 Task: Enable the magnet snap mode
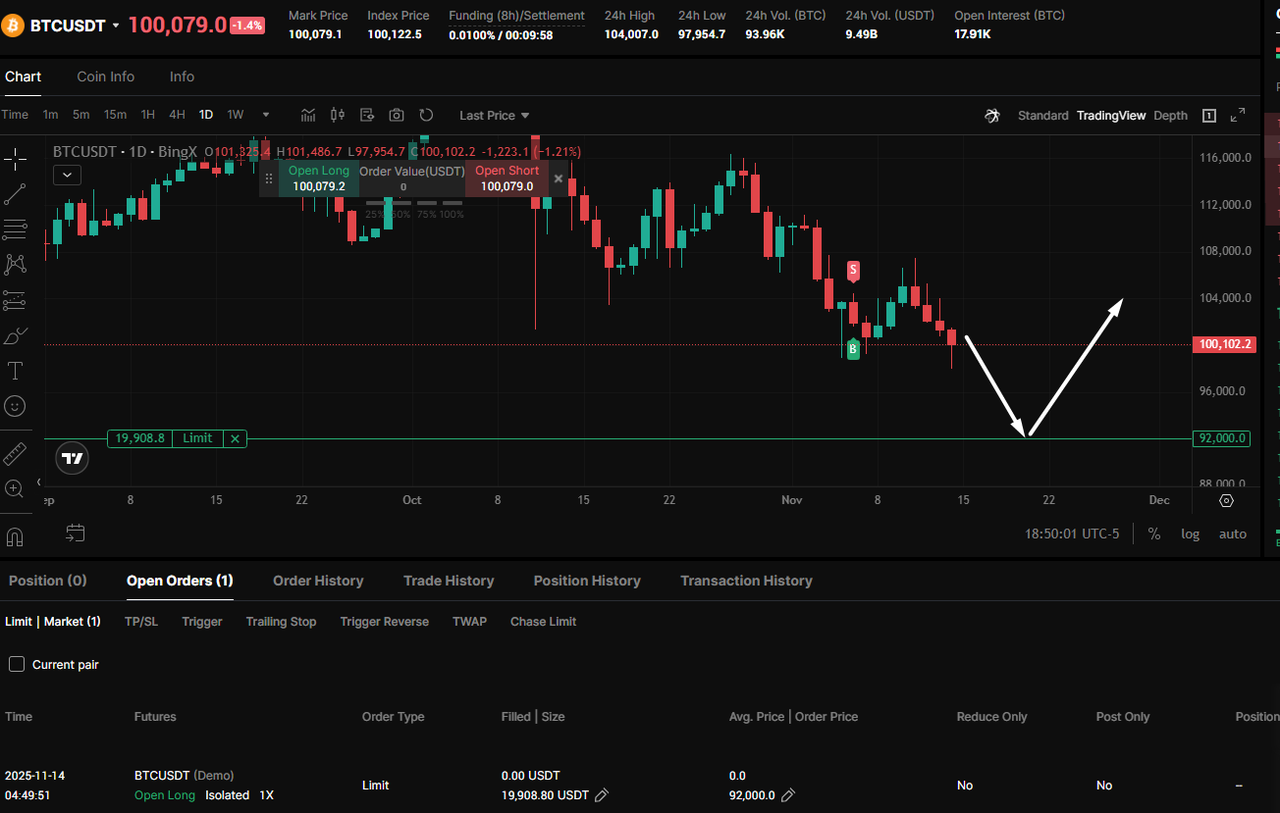(x=15, y=537)
